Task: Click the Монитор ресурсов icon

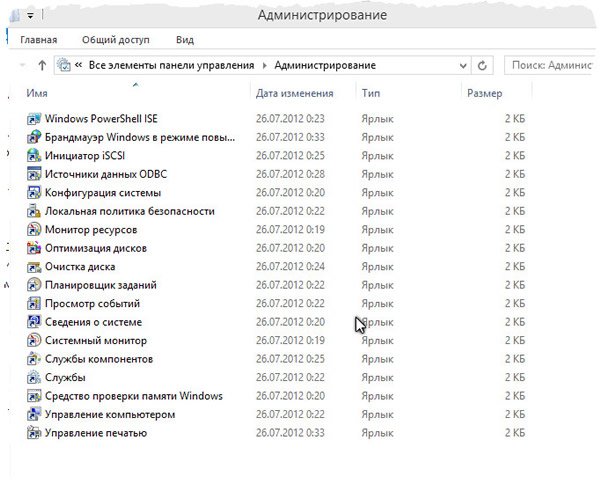Action: [34, 230]
